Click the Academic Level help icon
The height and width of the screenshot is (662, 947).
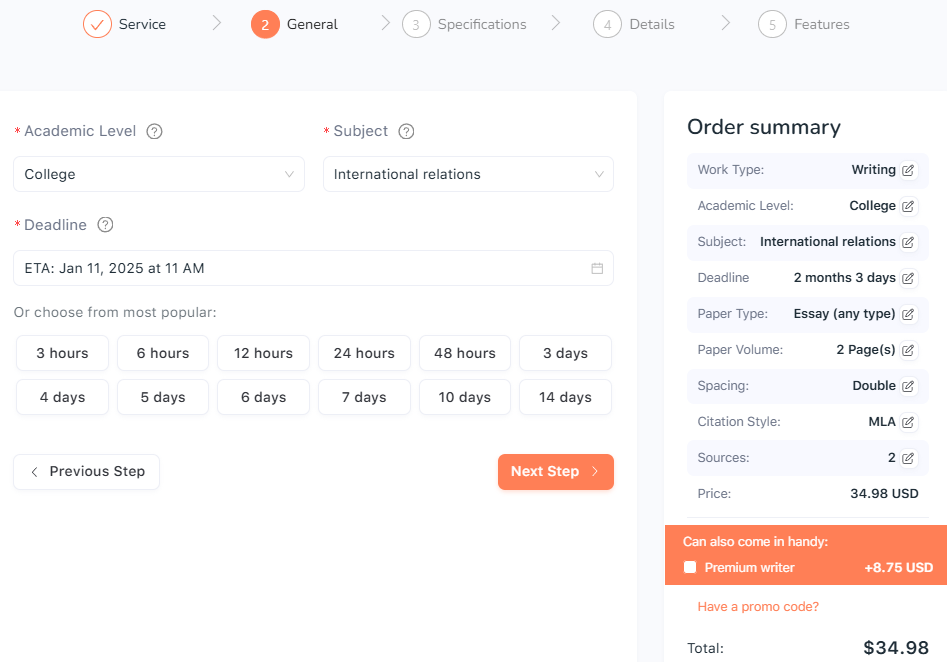(155, 131)
